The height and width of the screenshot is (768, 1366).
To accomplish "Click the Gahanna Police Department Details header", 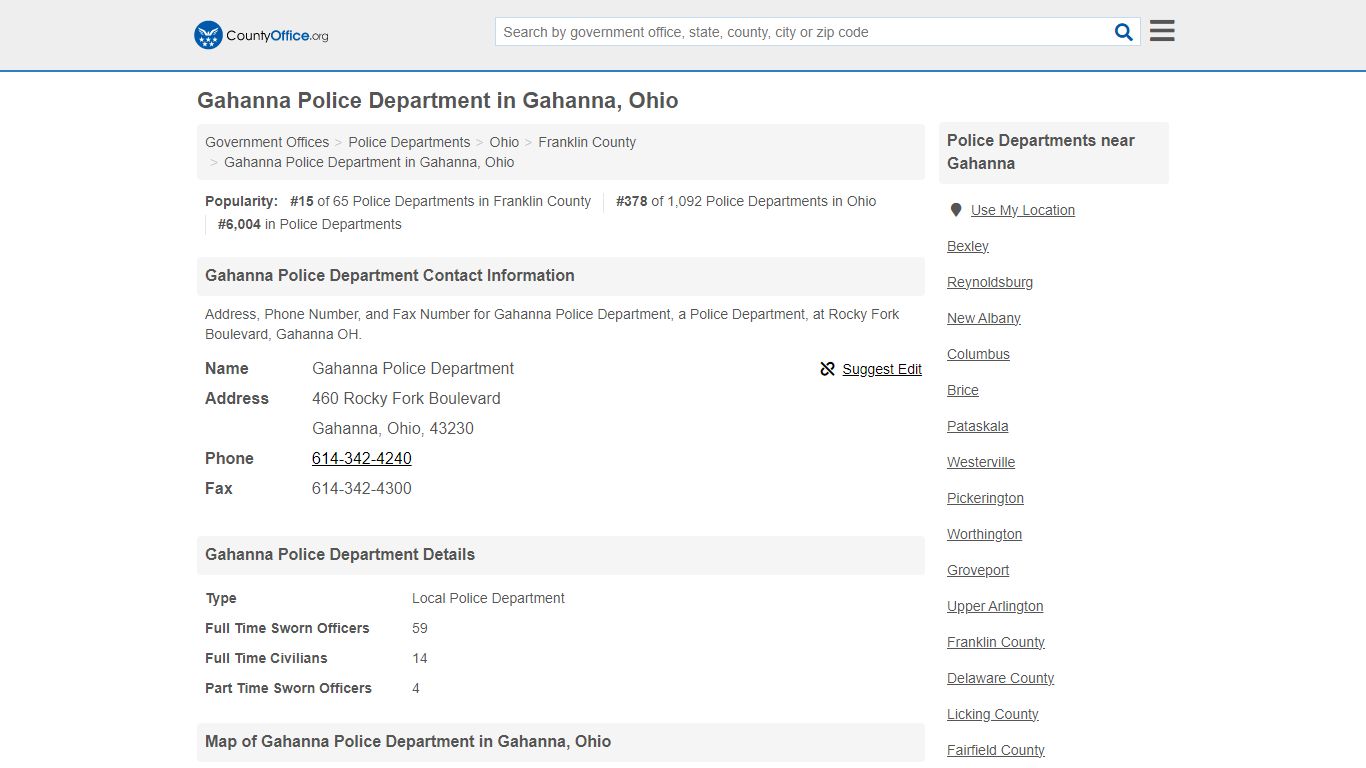I will tap(561, 555).
